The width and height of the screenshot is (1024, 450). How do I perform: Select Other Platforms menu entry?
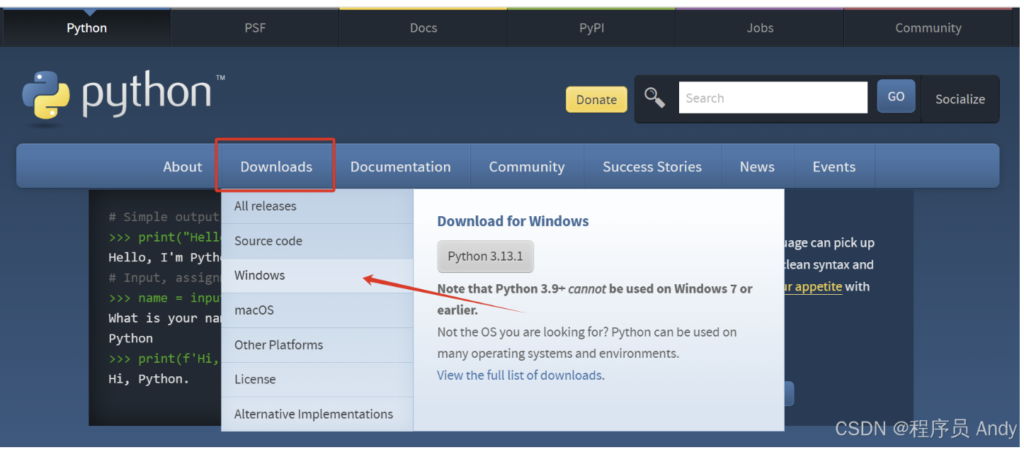coord(278,345)
